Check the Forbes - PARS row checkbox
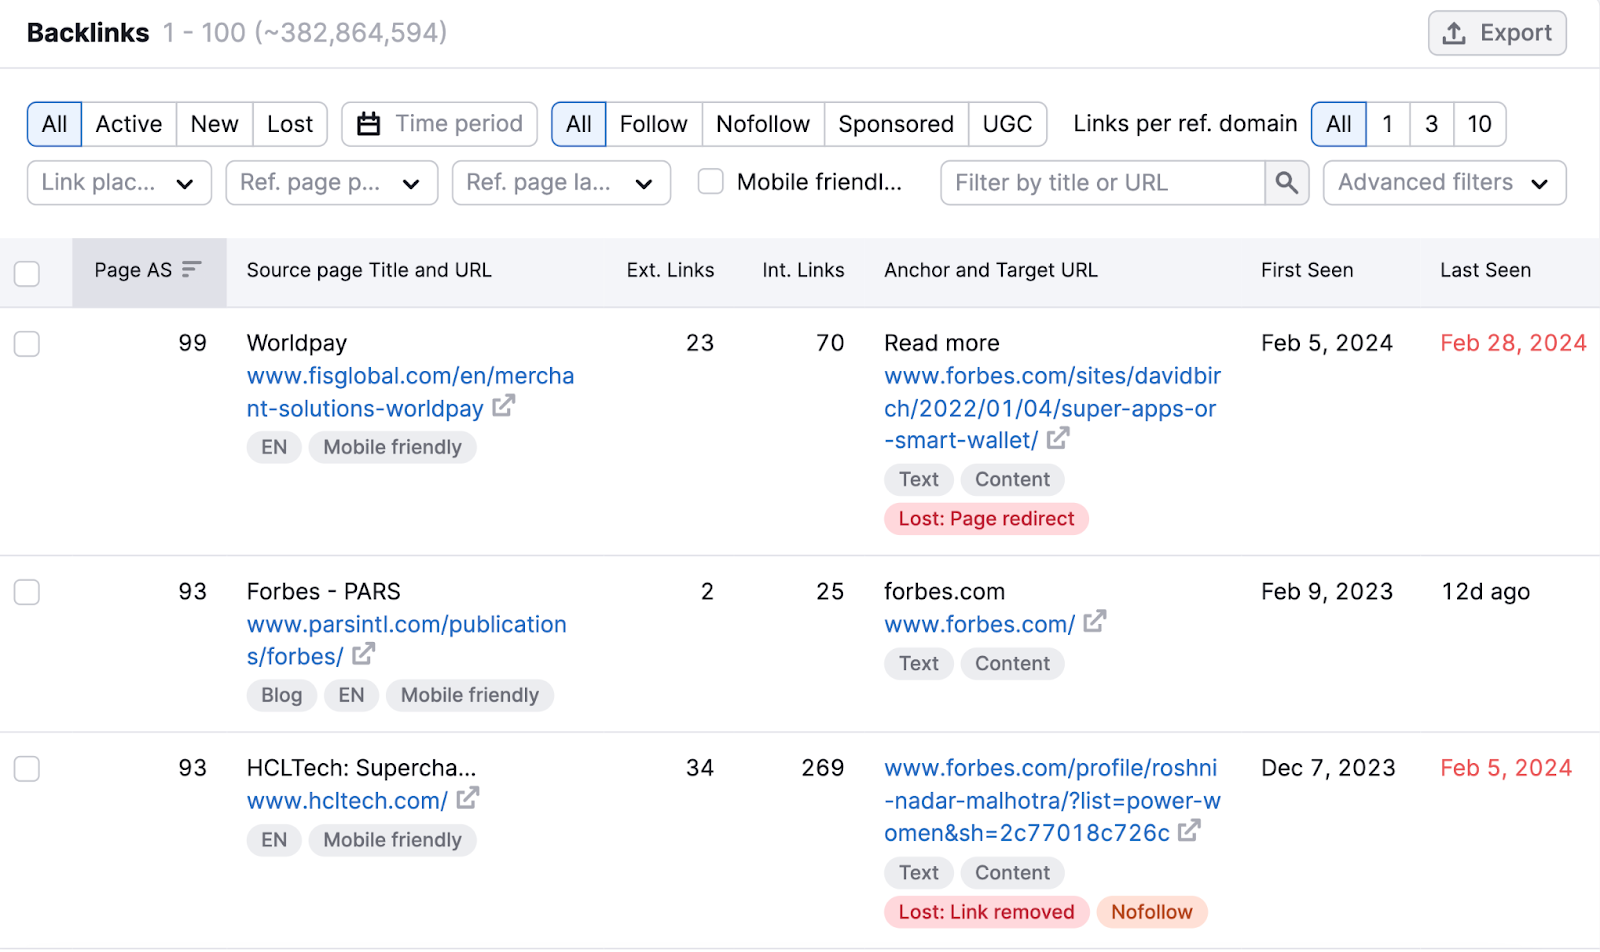Viewport: 1600px width, 952px height. pyautogui.click(x=27, y=592)
